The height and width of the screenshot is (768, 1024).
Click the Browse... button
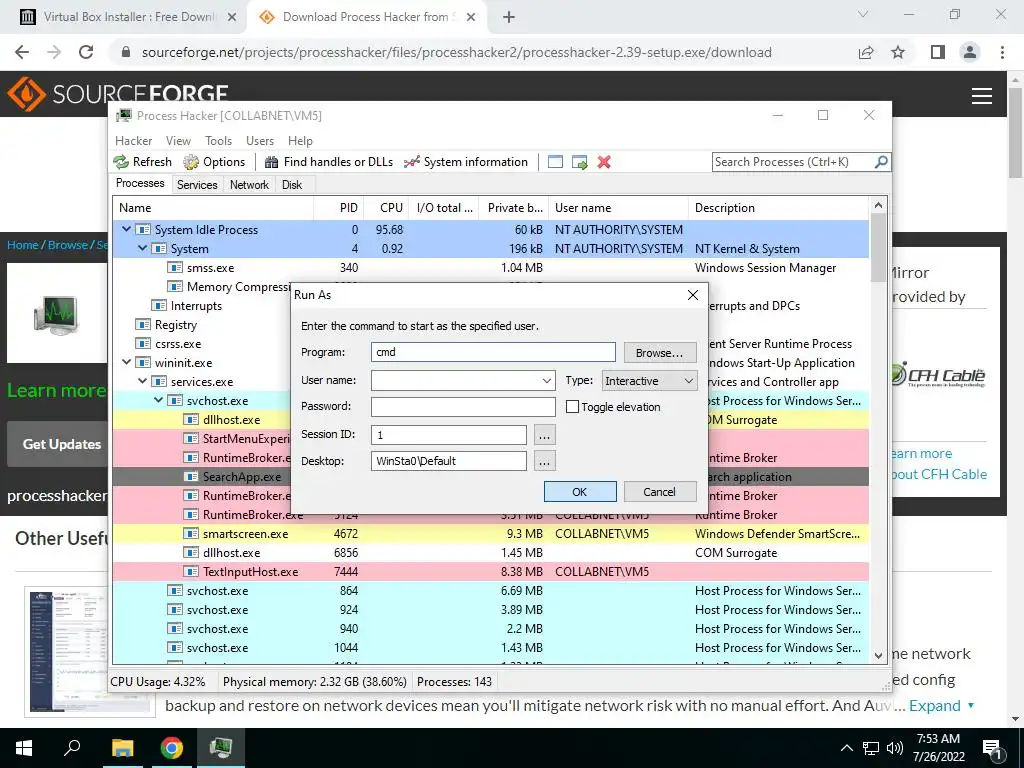click(x=660, y=353)
